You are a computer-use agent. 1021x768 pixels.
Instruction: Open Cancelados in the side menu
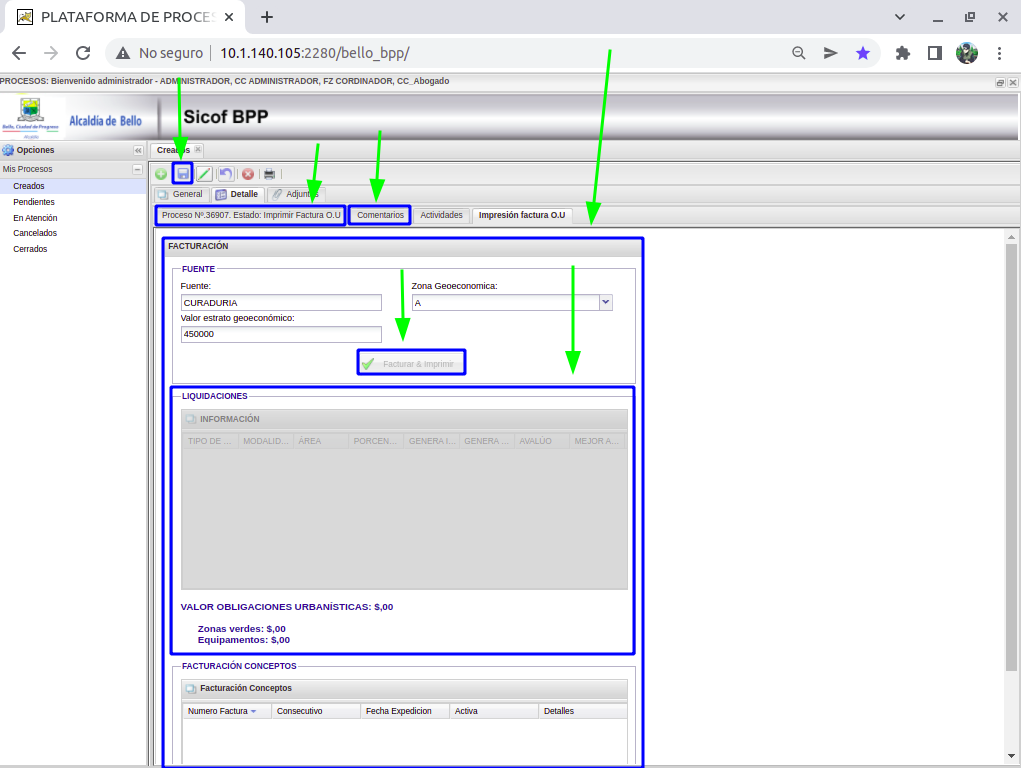coord(35,233)
